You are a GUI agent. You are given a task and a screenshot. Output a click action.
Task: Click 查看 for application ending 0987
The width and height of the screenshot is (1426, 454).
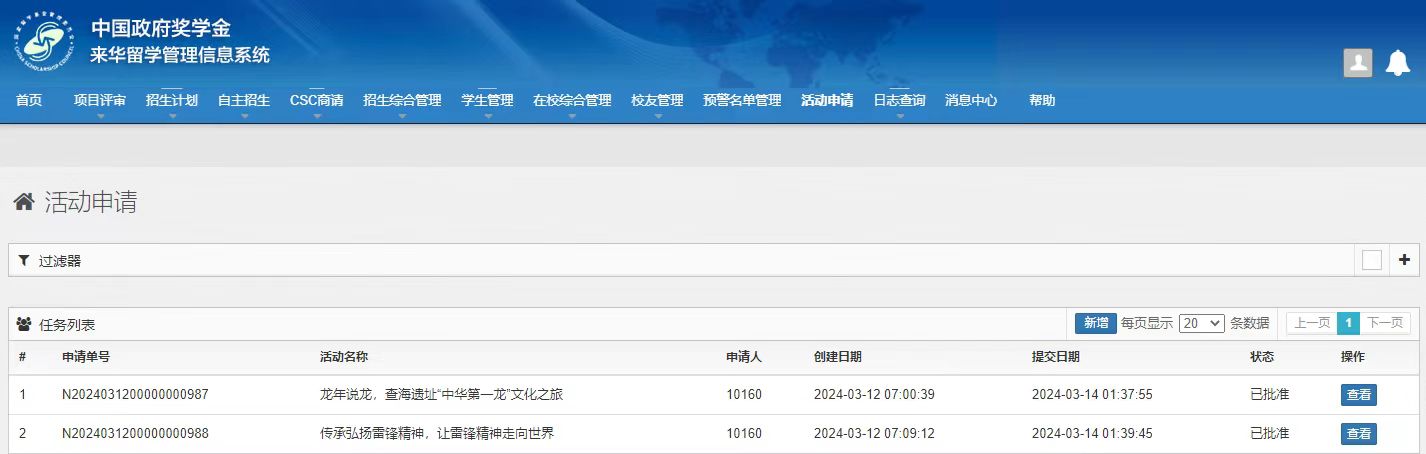click(x=1358, y=395)
